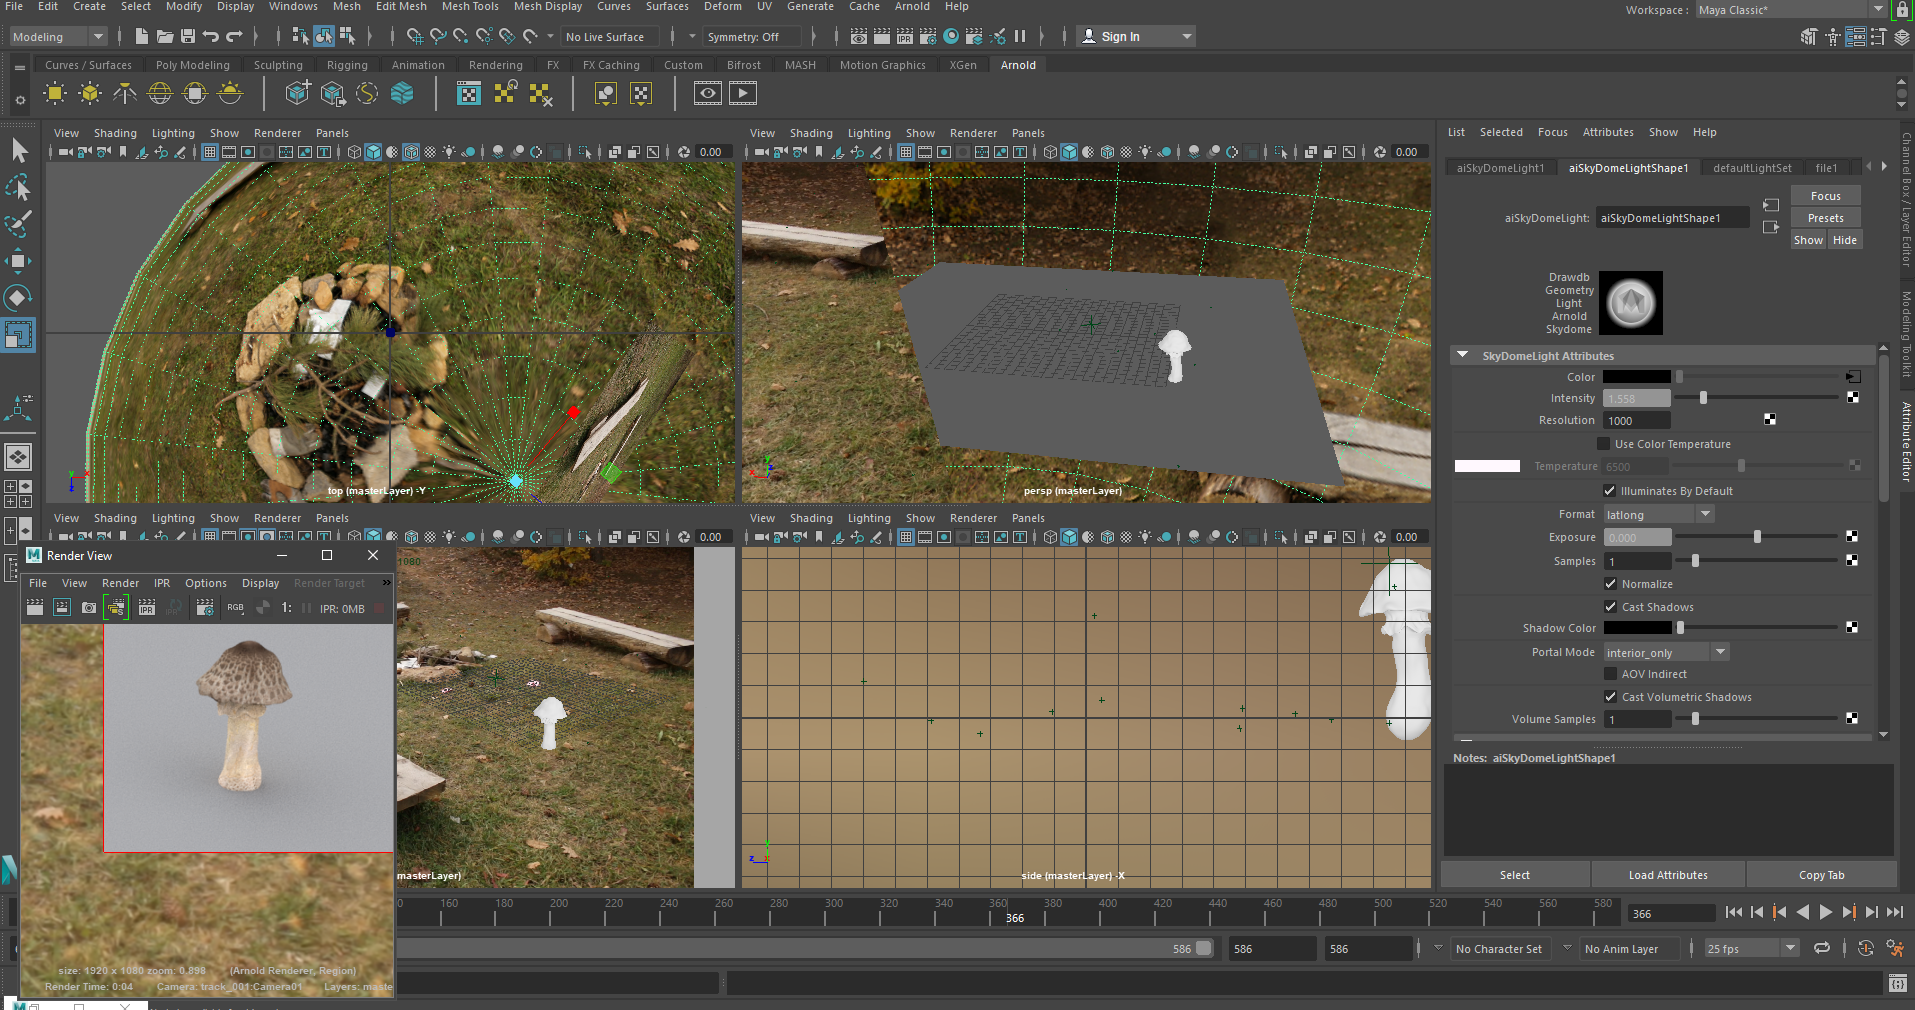Start IPR render in Render View
This screenshot has height=1010, width=1915.
[146, 608]
